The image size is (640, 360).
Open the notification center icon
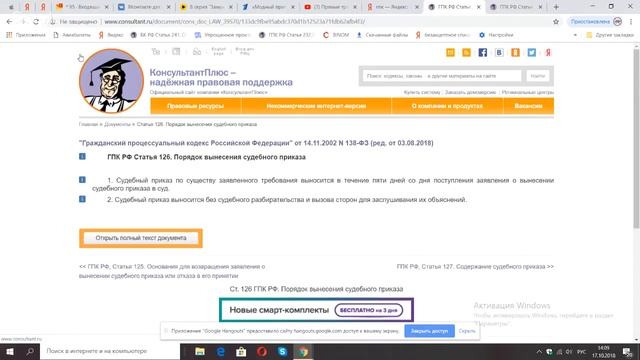627,351
